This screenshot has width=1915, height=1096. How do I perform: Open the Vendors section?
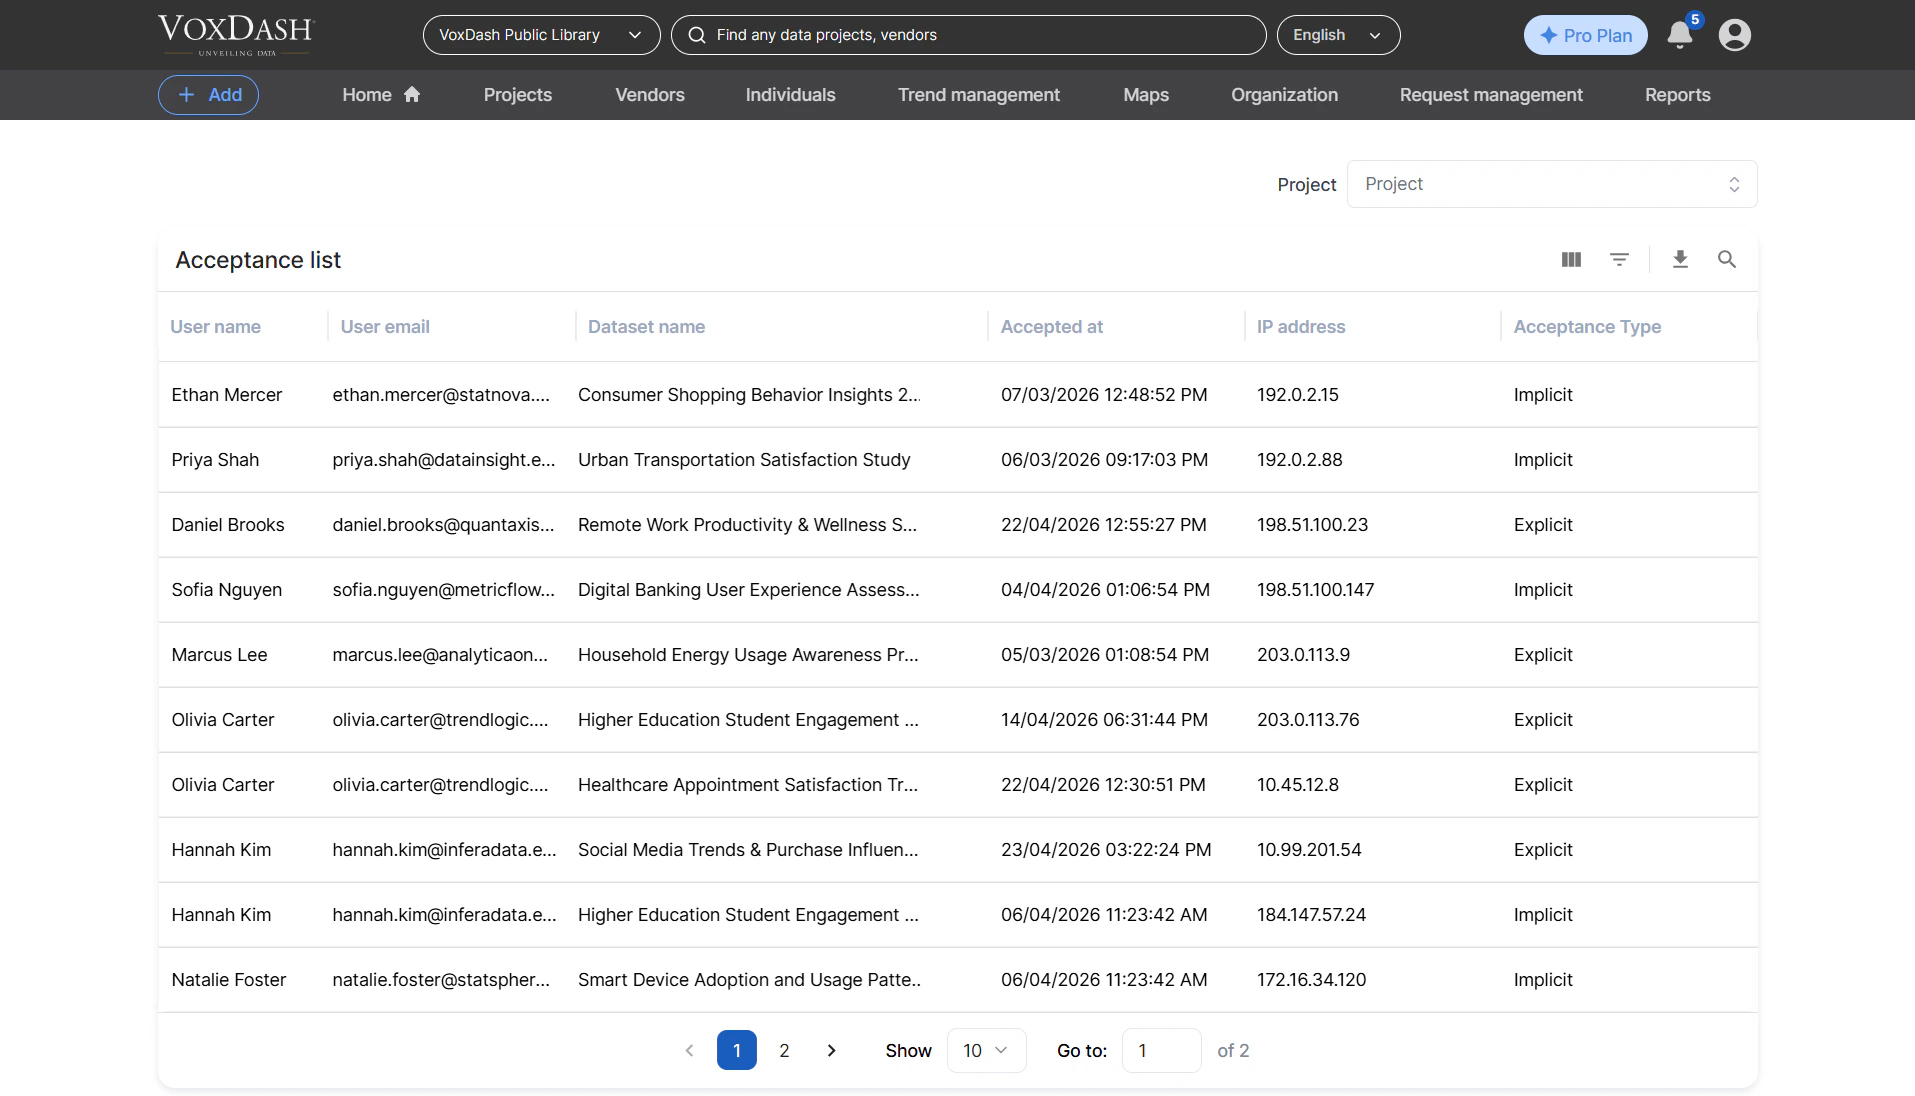(650, 95)
